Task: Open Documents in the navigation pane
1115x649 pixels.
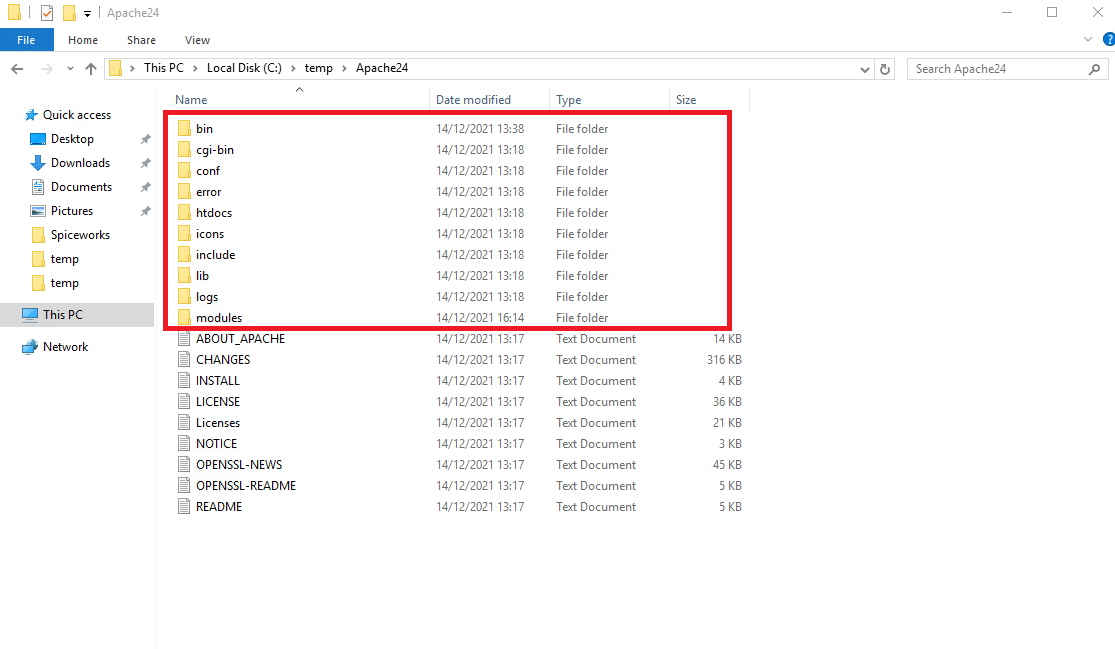Action: 81,187
